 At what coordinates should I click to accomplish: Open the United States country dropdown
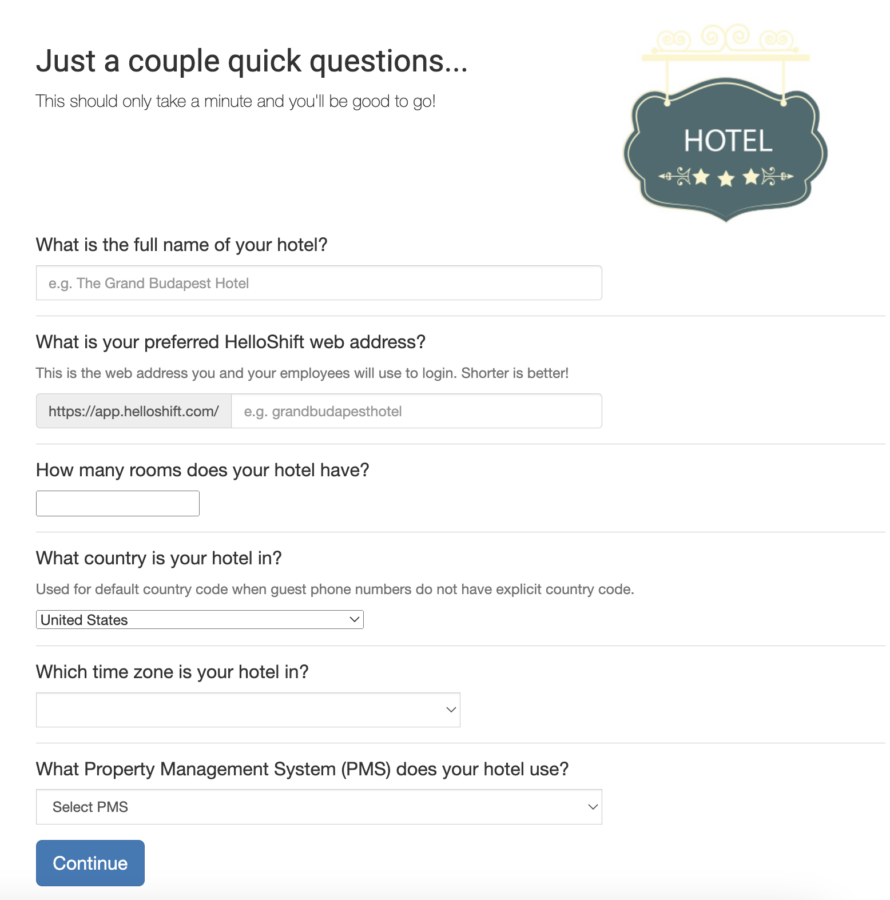pyautogui.click(x=200, y=620)
